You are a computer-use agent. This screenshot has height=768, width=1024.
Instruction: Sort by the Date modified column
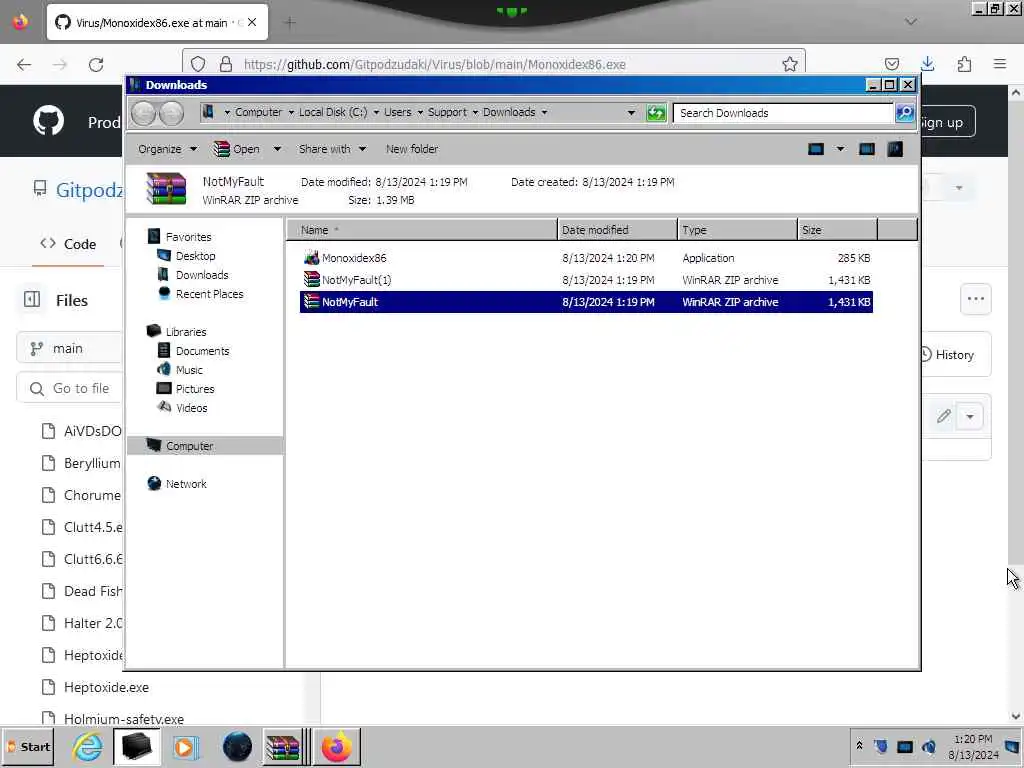tap(618, 230)
